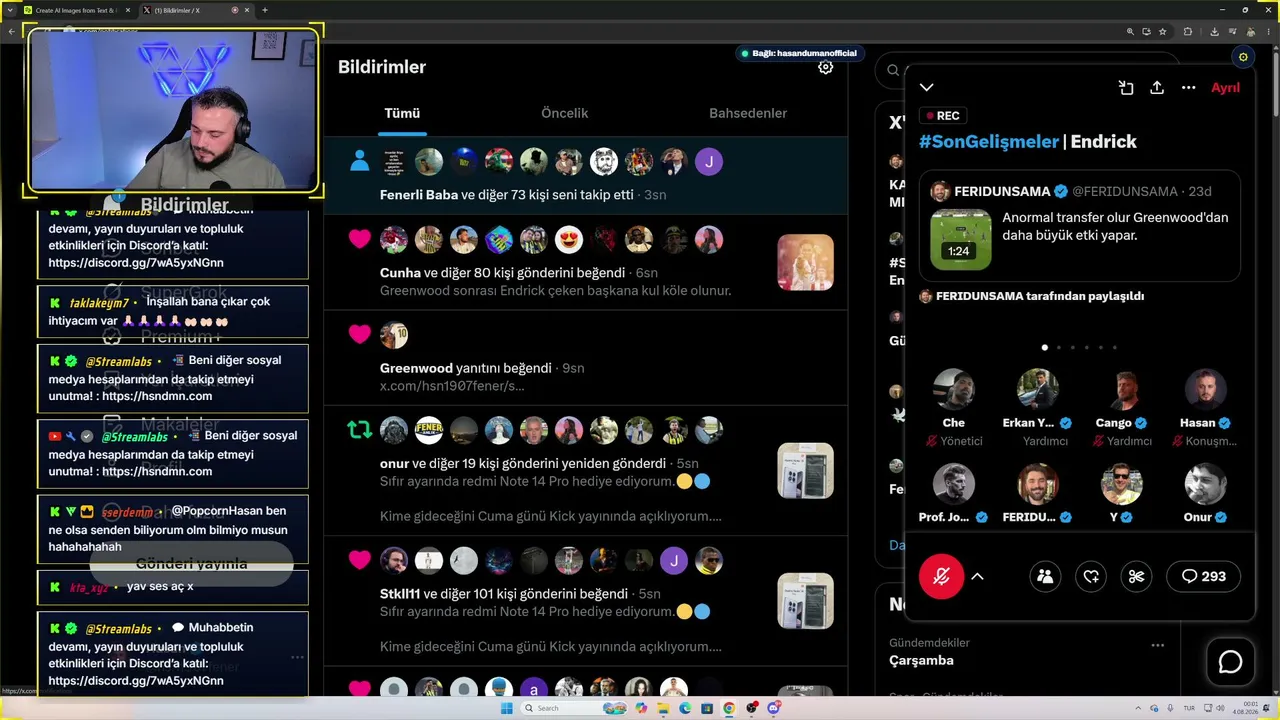
Task: Switch to the Öncelik notifications tab
Action: 565,113
